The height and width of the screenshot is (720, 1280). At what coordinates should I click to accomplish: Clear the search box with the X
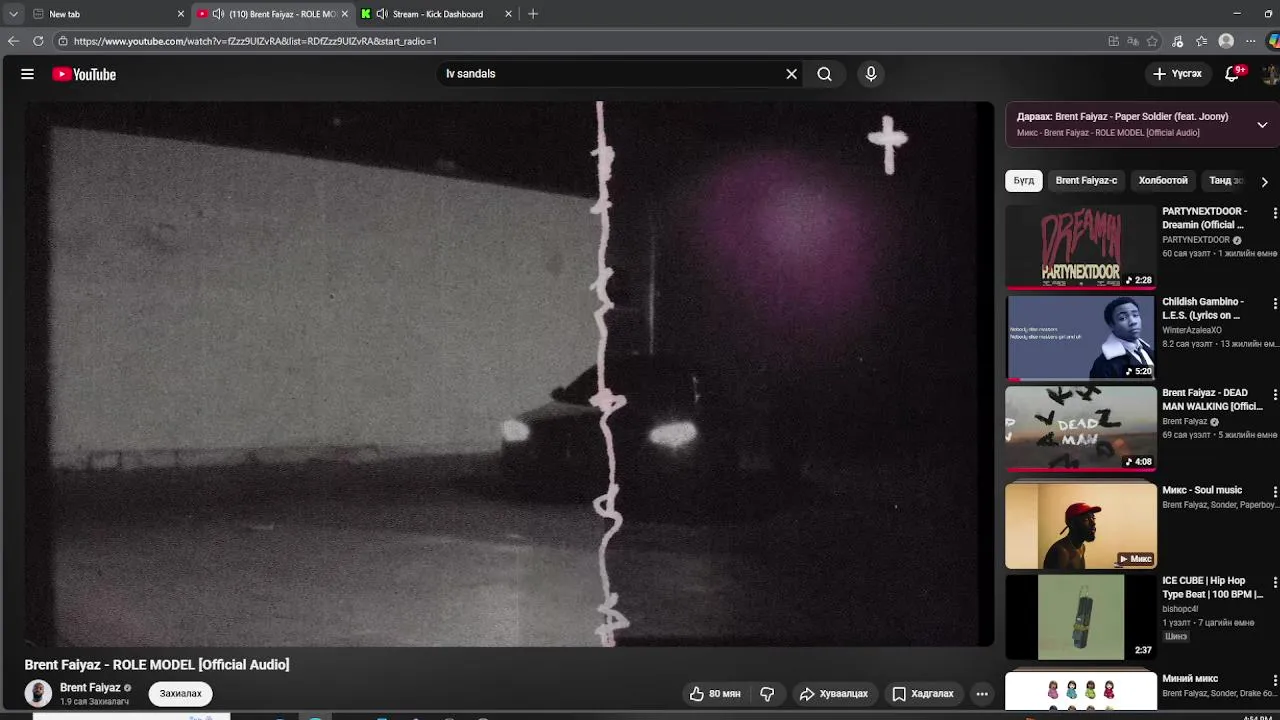pos(791,74)
